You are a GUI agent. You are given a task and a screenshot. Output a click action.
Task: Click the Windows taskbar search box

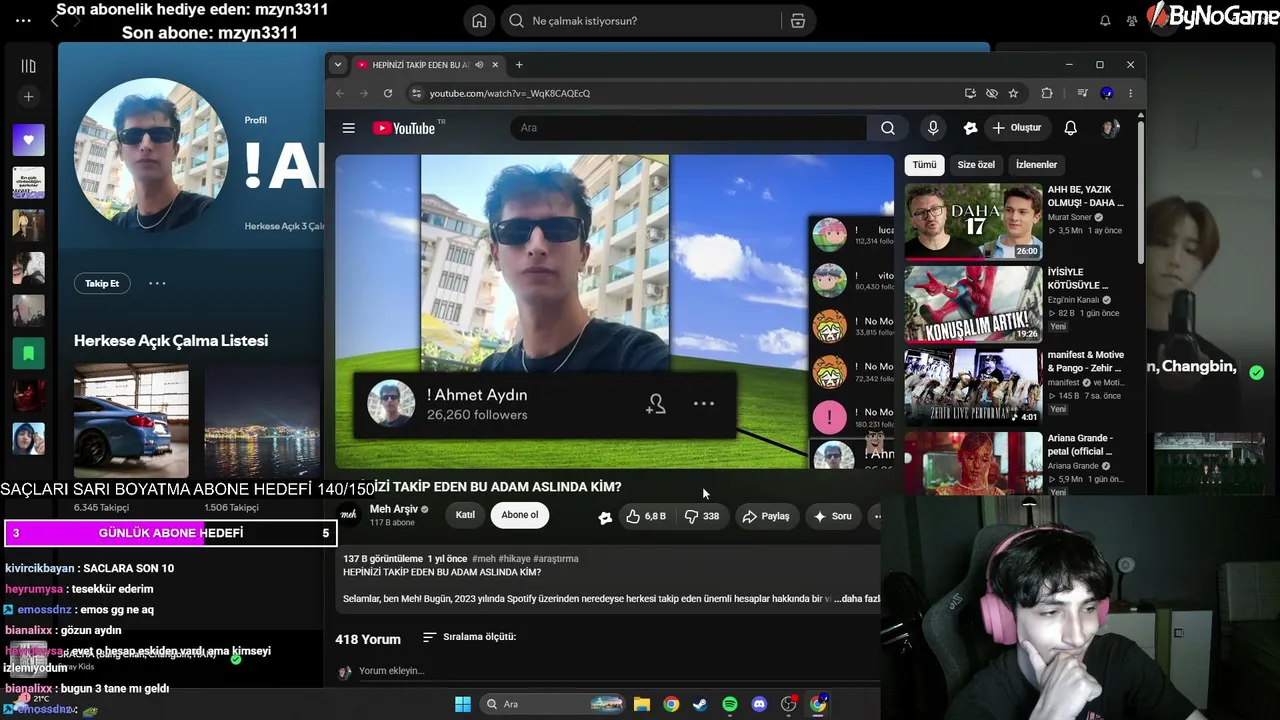coord(553,704)
